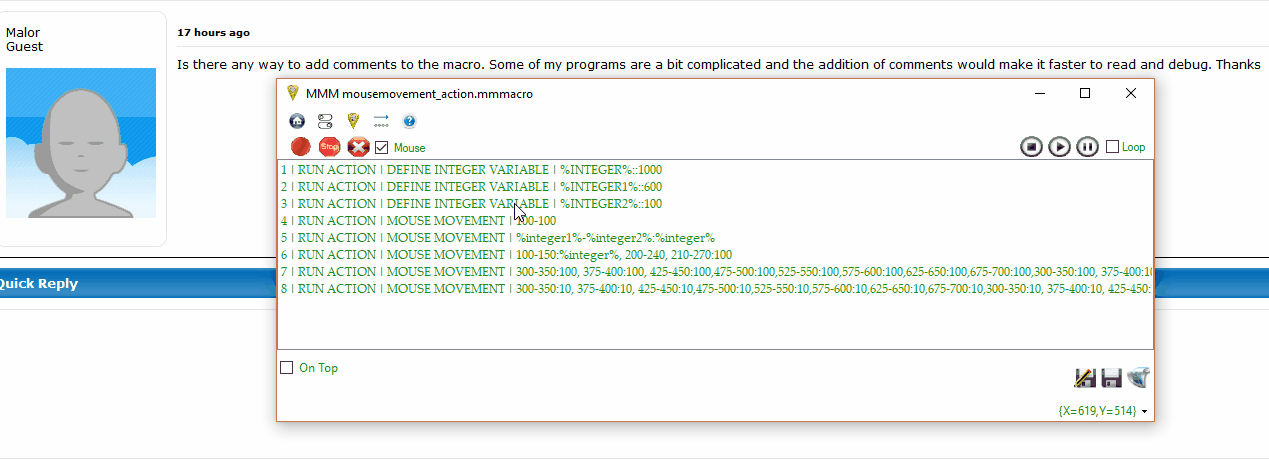Save the macro with the floppy disk icon

[1111, 377]
